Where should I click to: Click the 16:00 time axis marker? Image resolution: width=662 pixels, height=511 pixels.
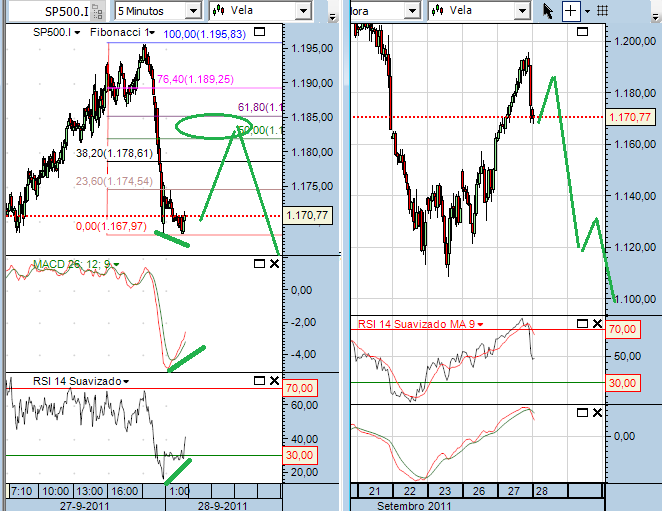coord(125,491)
